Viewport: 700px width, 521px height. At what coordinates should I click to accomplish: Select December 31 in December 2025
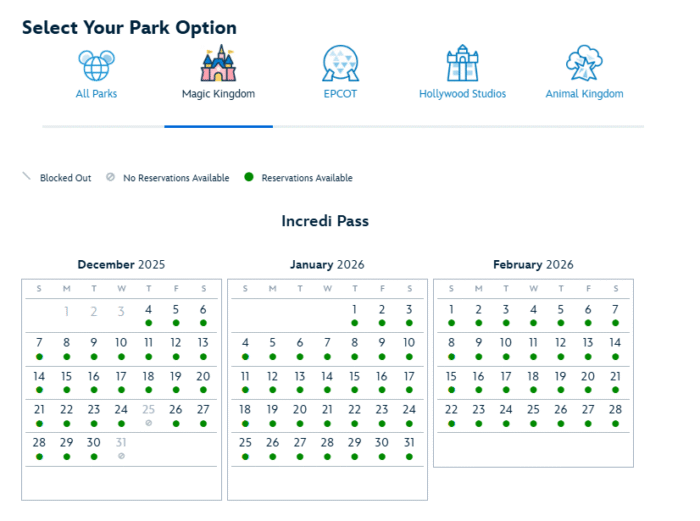click(x=121, y=442)
